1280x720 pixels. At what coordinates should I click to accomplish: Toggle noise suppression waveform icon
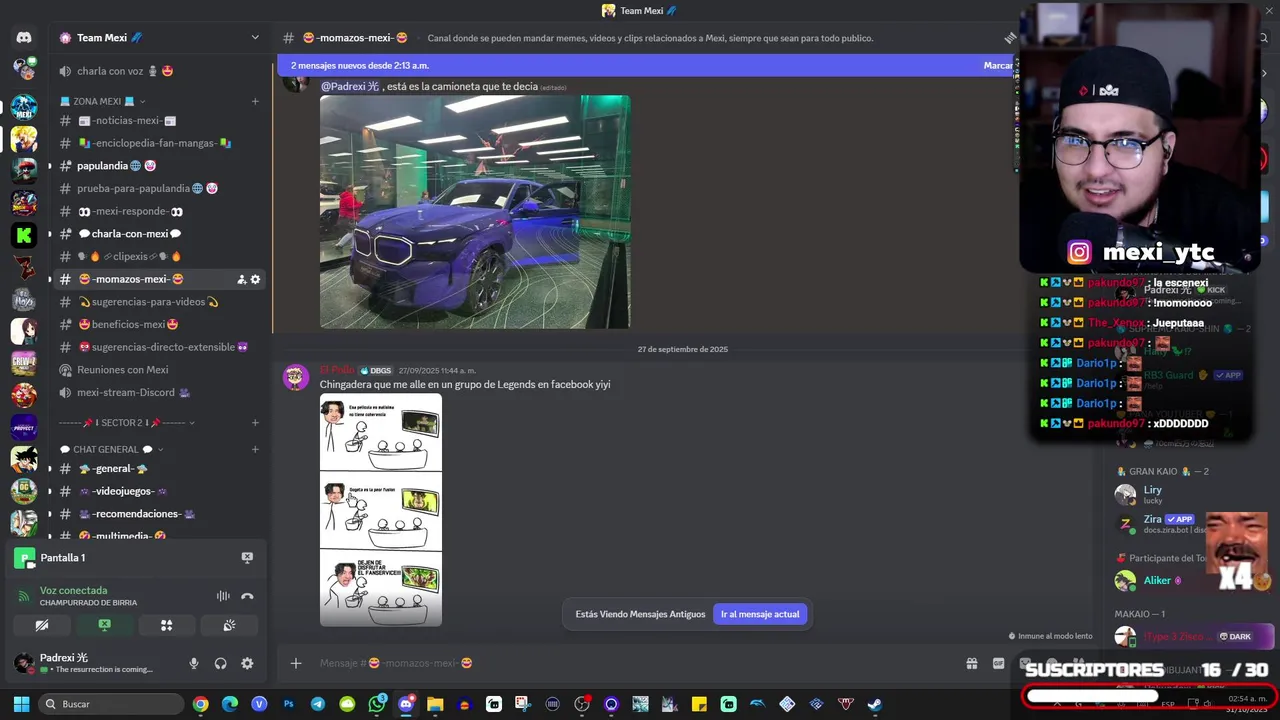point(223,596)
